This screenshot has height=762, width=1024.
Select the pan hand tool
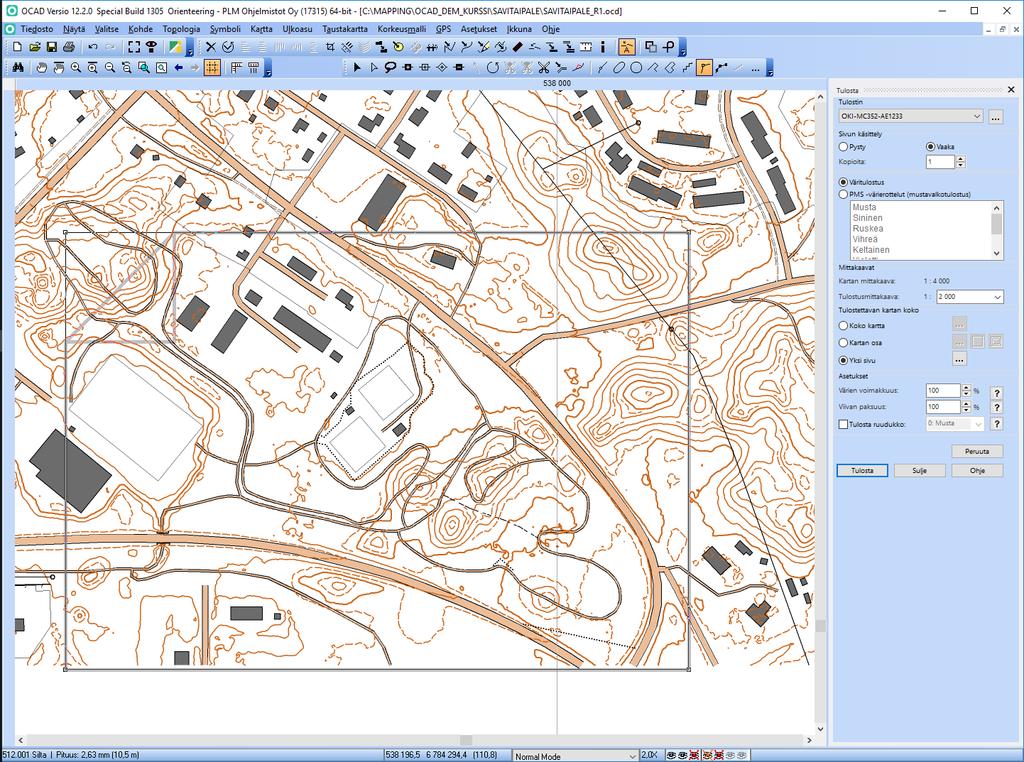(x=42, y=67)
